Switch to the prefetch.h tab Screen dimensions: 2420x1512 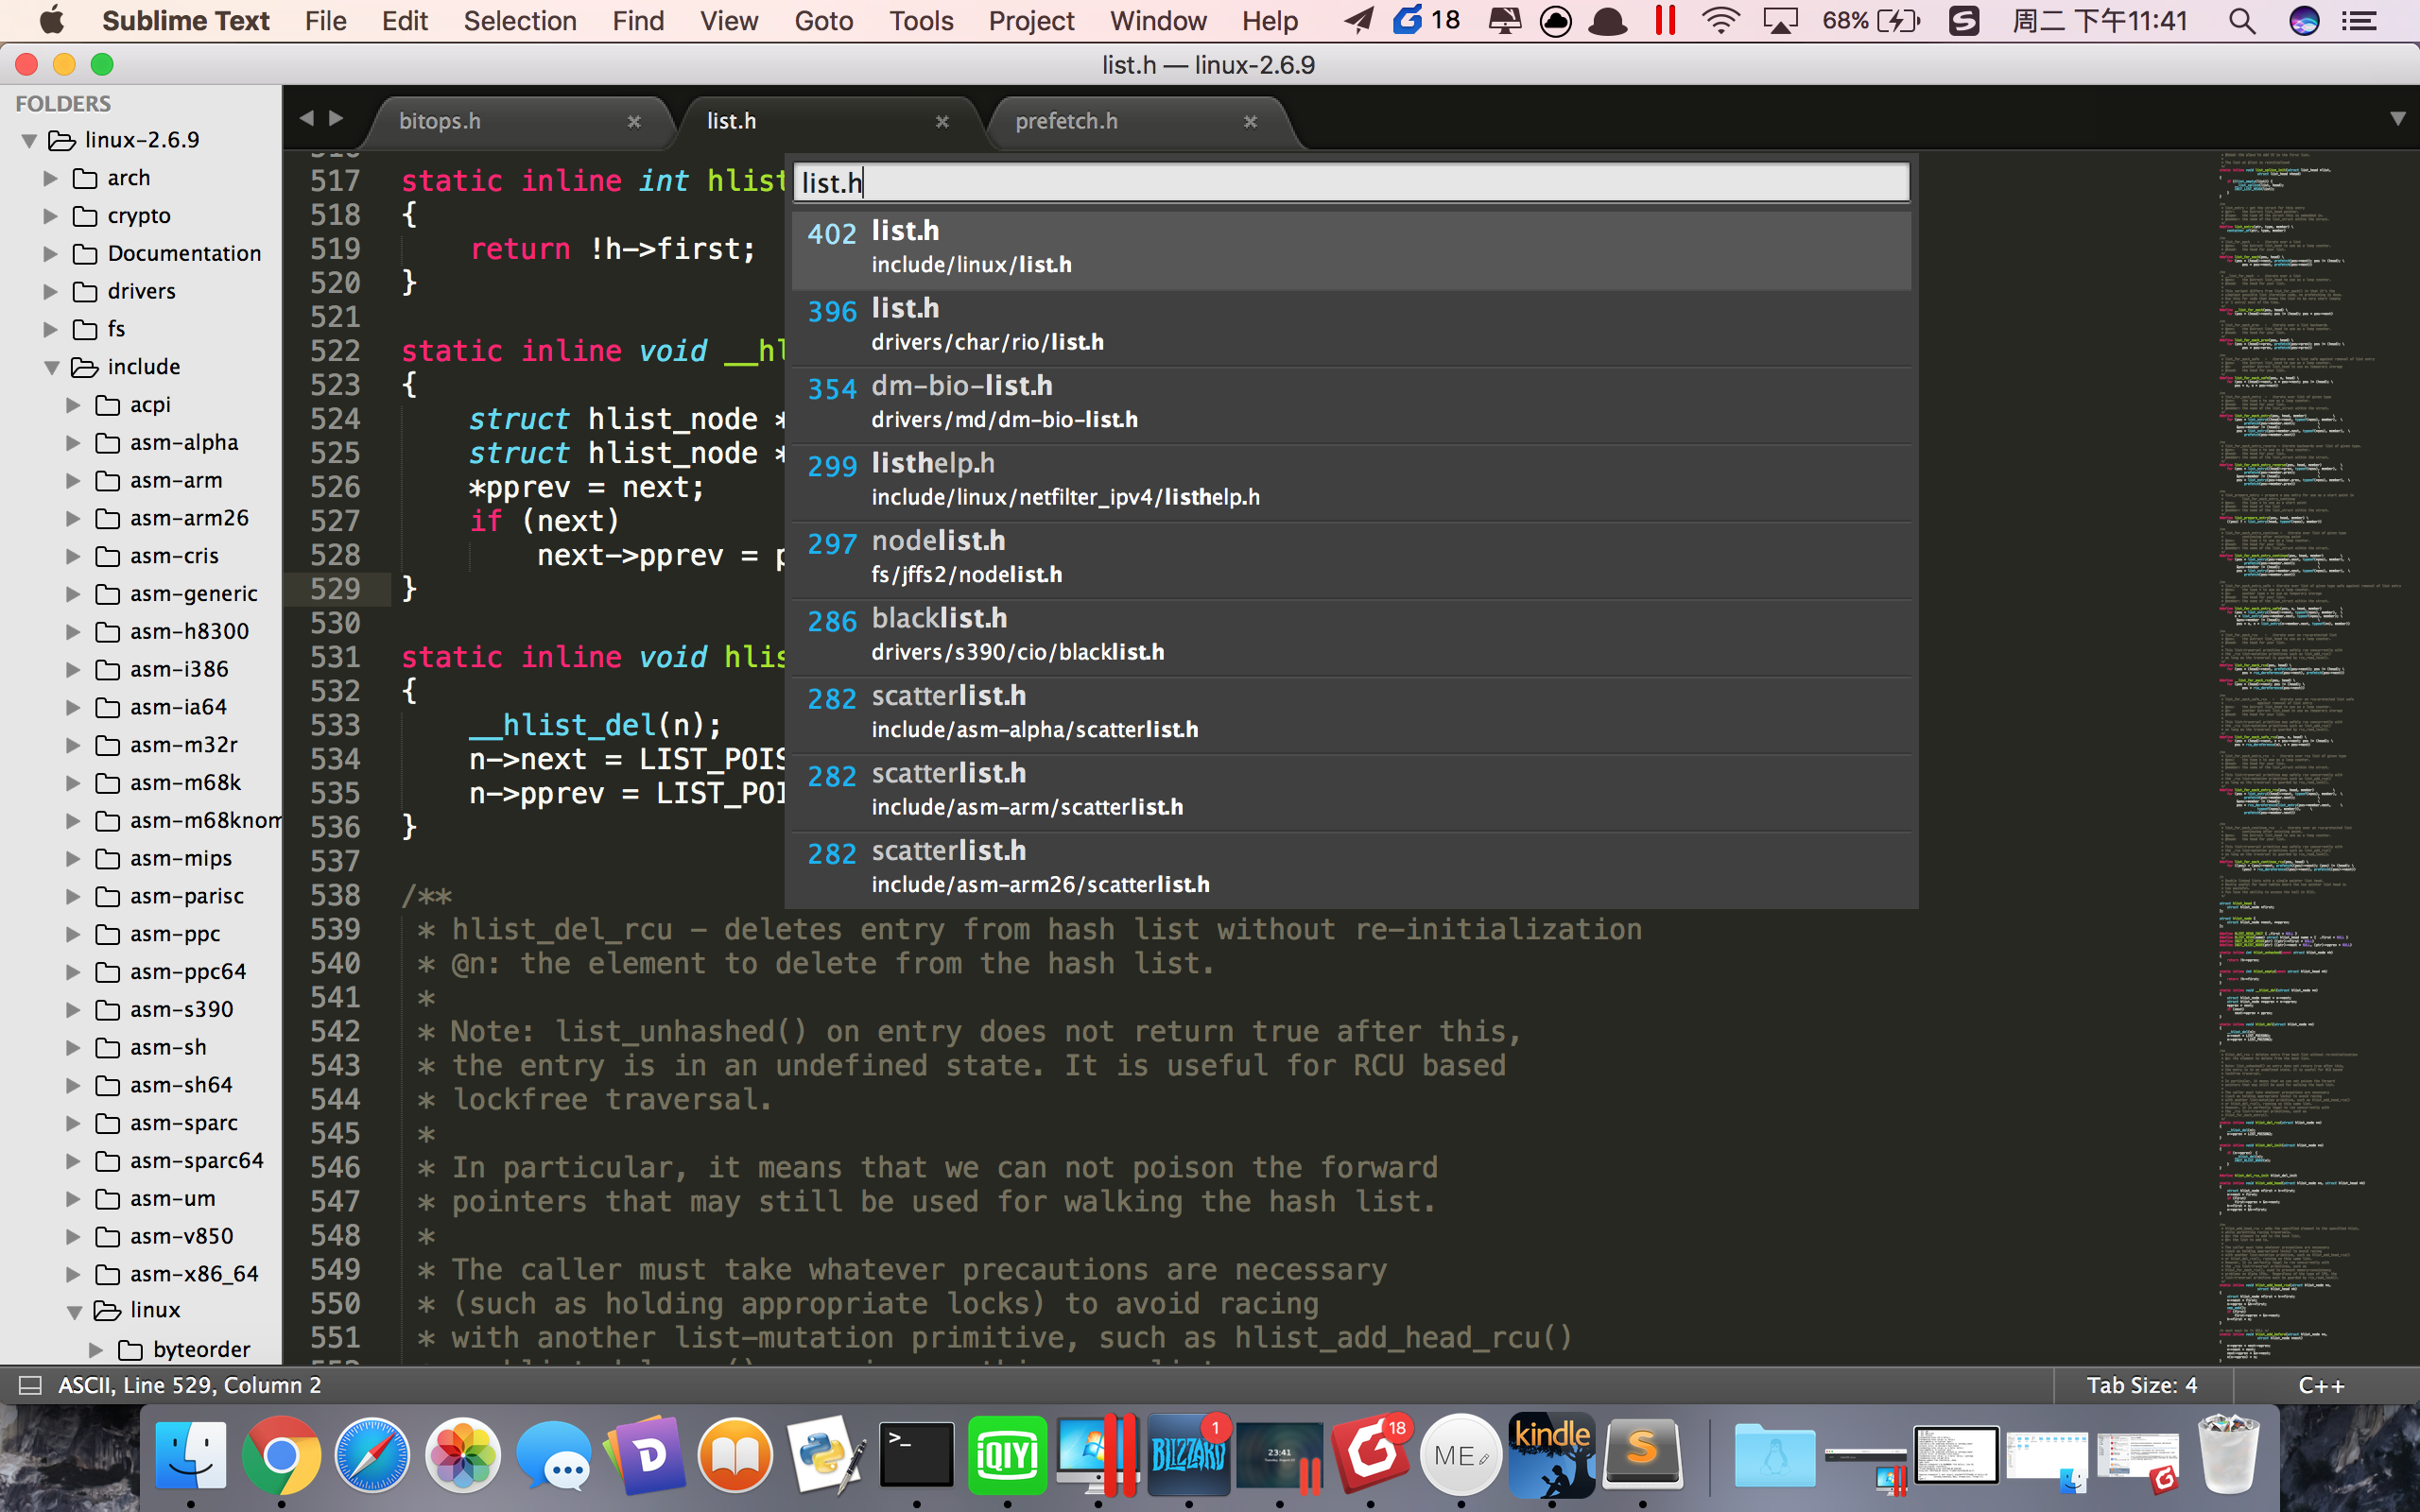tap(1066, 121)
